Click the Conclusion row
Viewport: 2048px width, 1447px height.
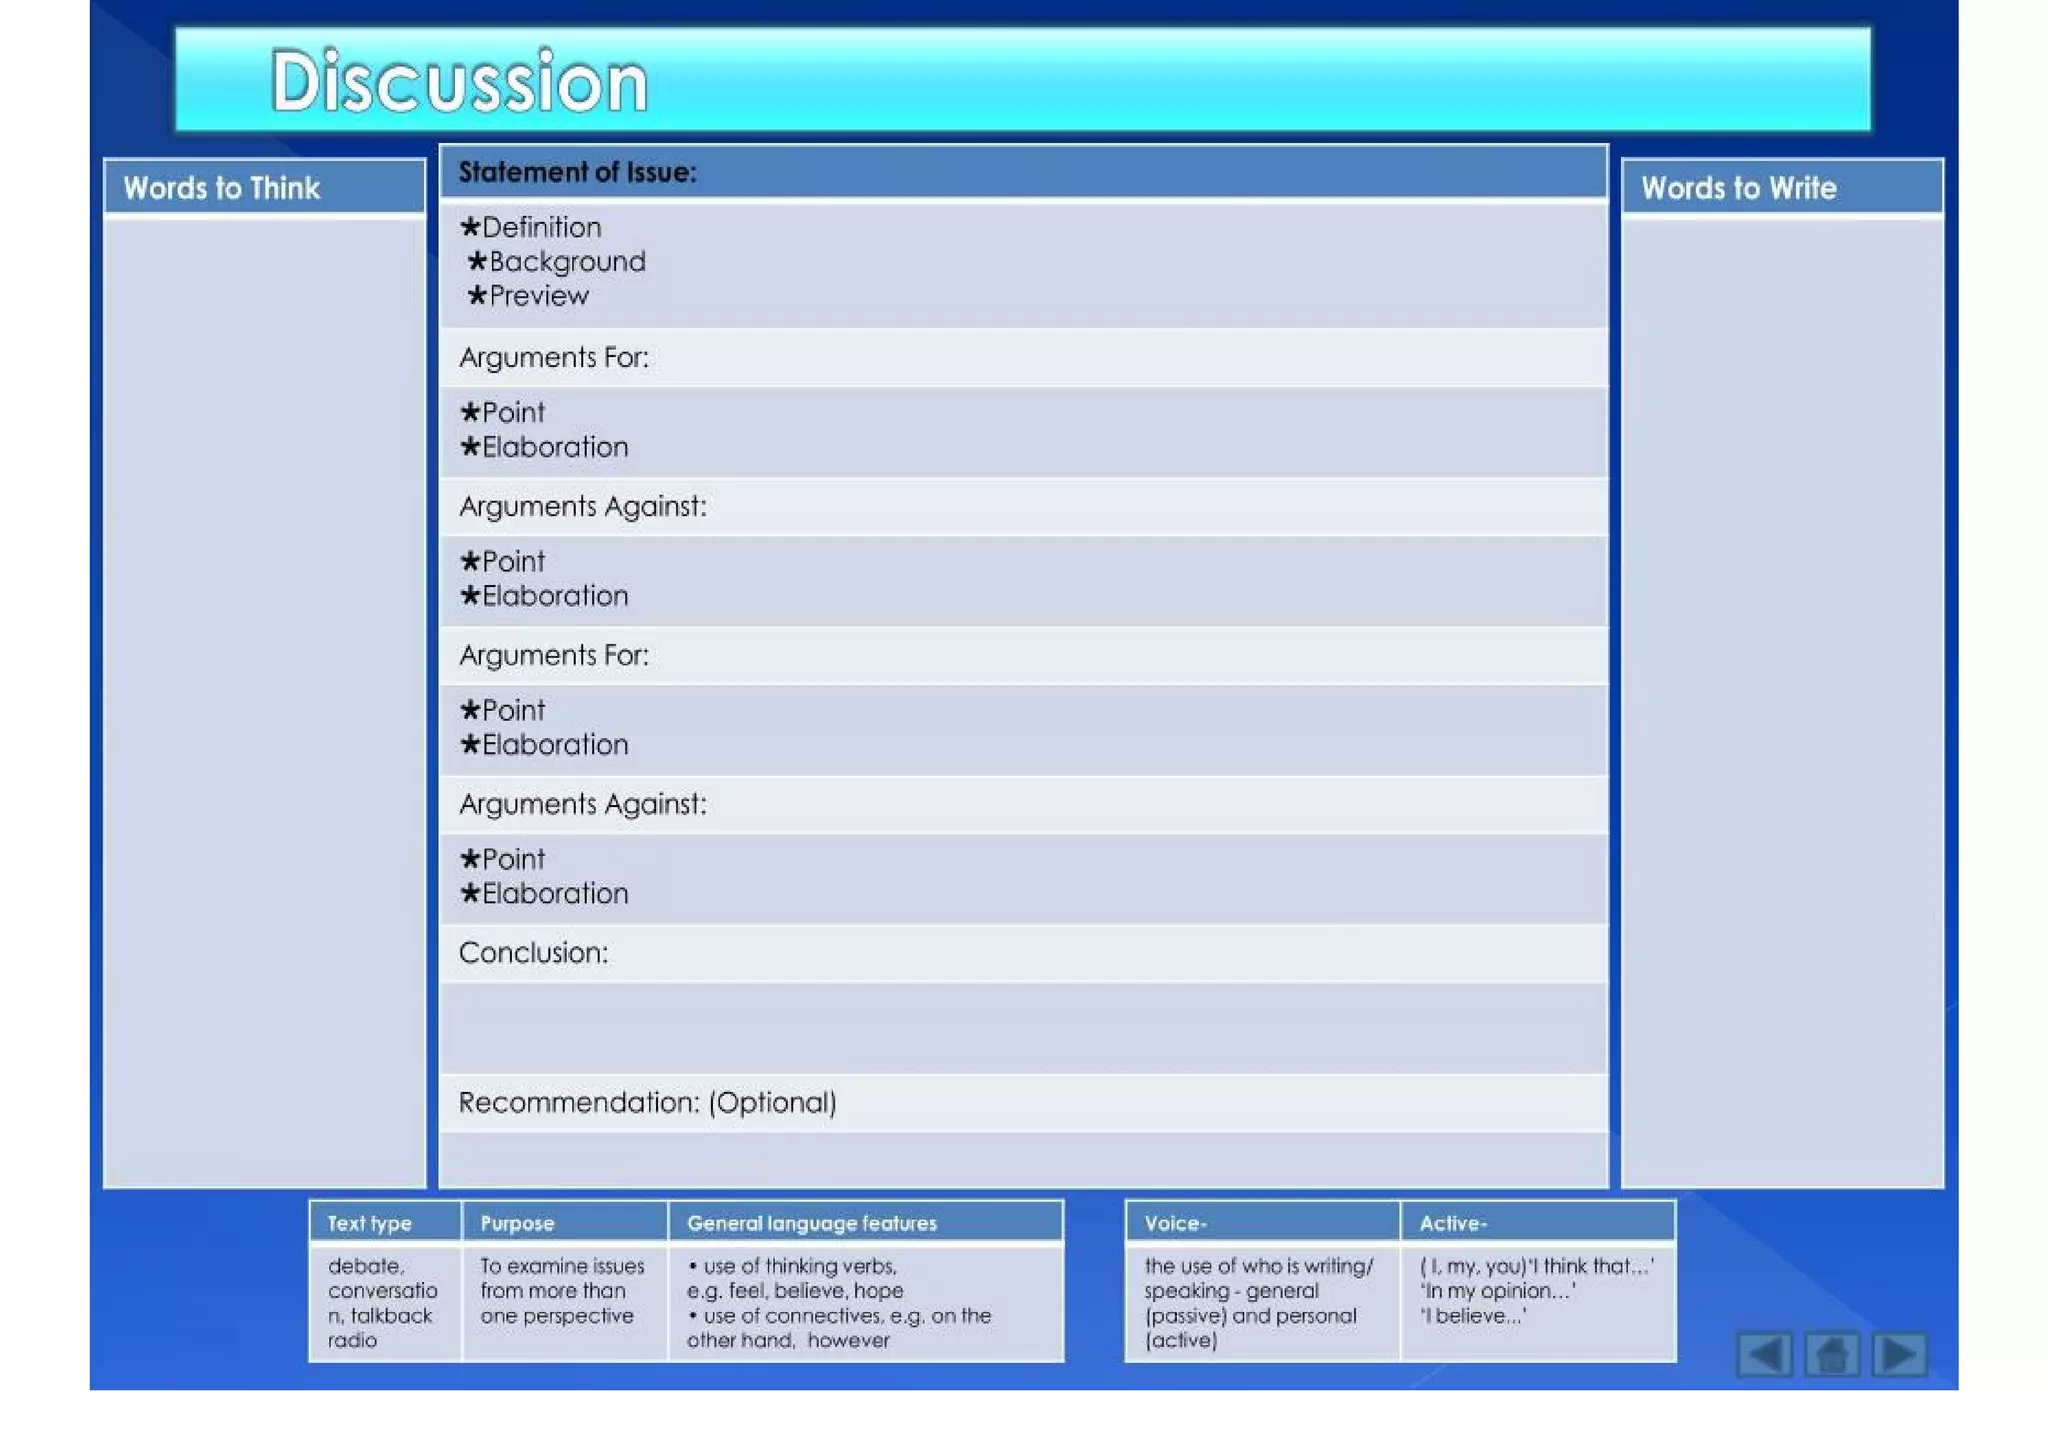click(x=1023, y=953)
